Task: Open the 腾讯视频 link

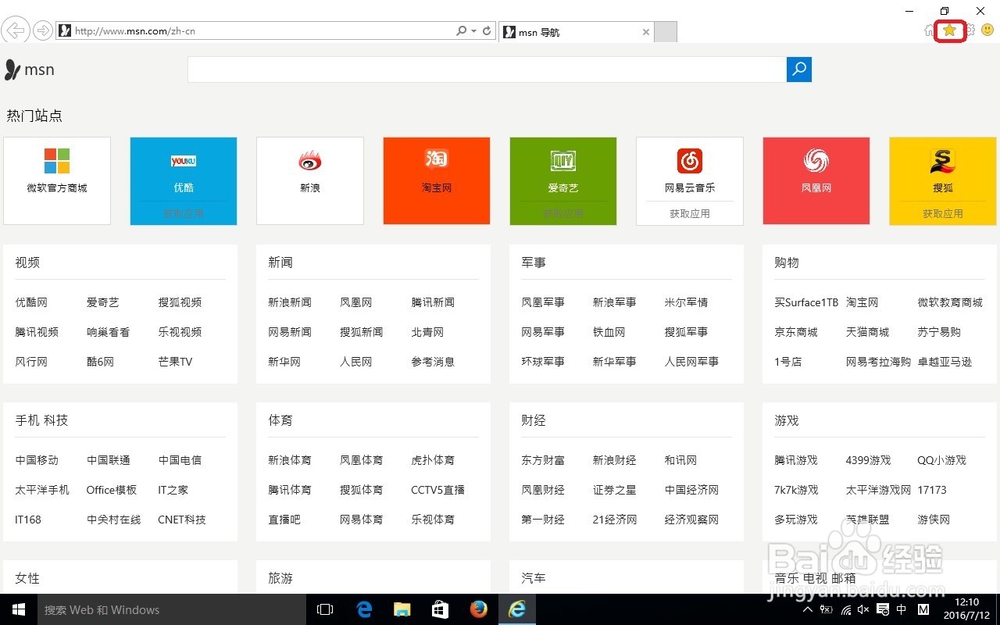Action: (37, 332)
